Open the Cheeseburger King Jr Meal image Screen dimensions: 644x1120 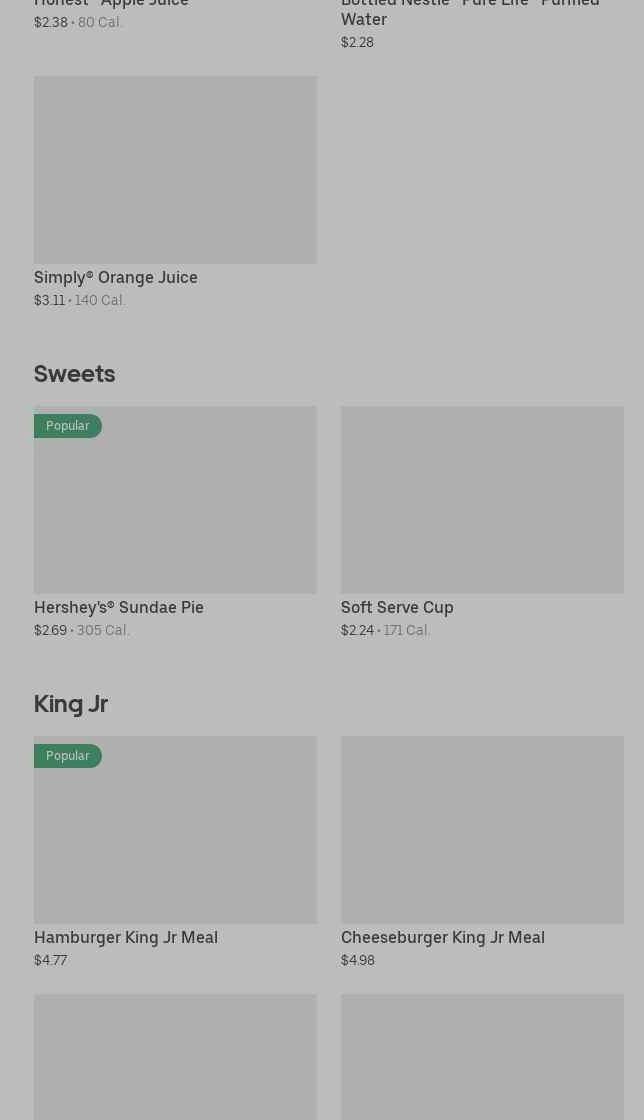482,830
